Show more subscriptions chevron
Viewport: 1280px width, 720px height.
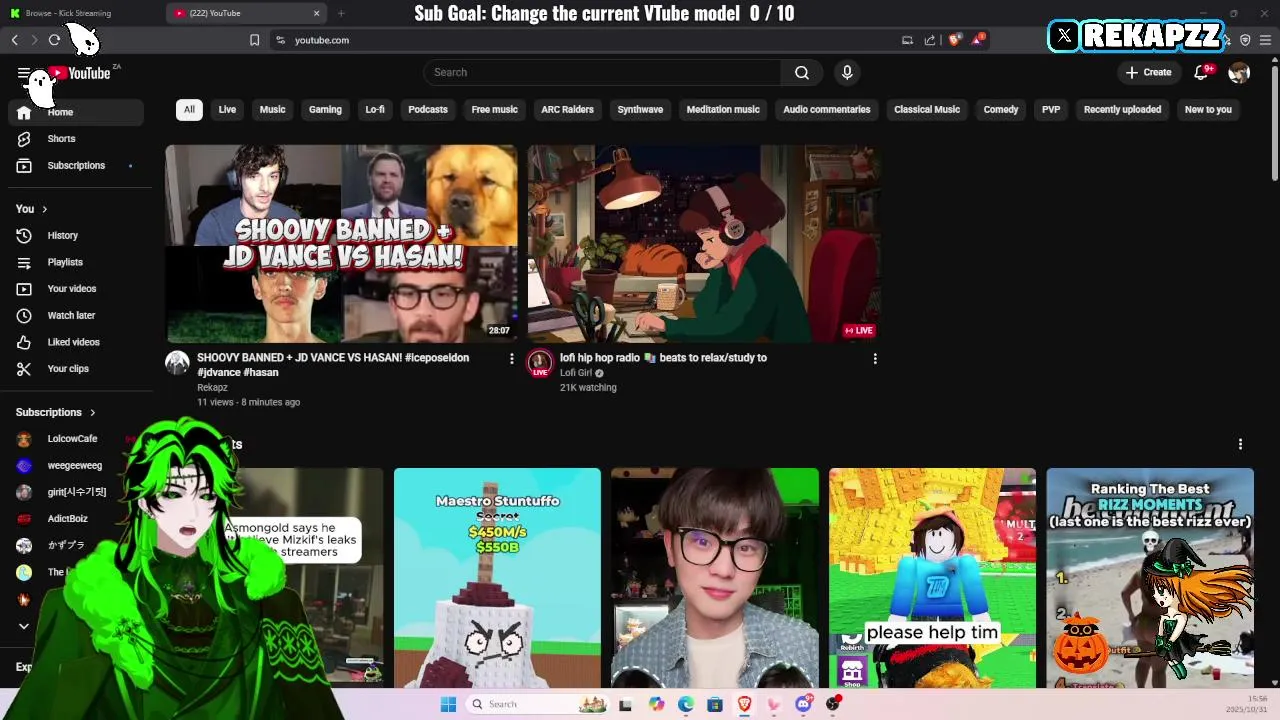click(x=24, y=626)
